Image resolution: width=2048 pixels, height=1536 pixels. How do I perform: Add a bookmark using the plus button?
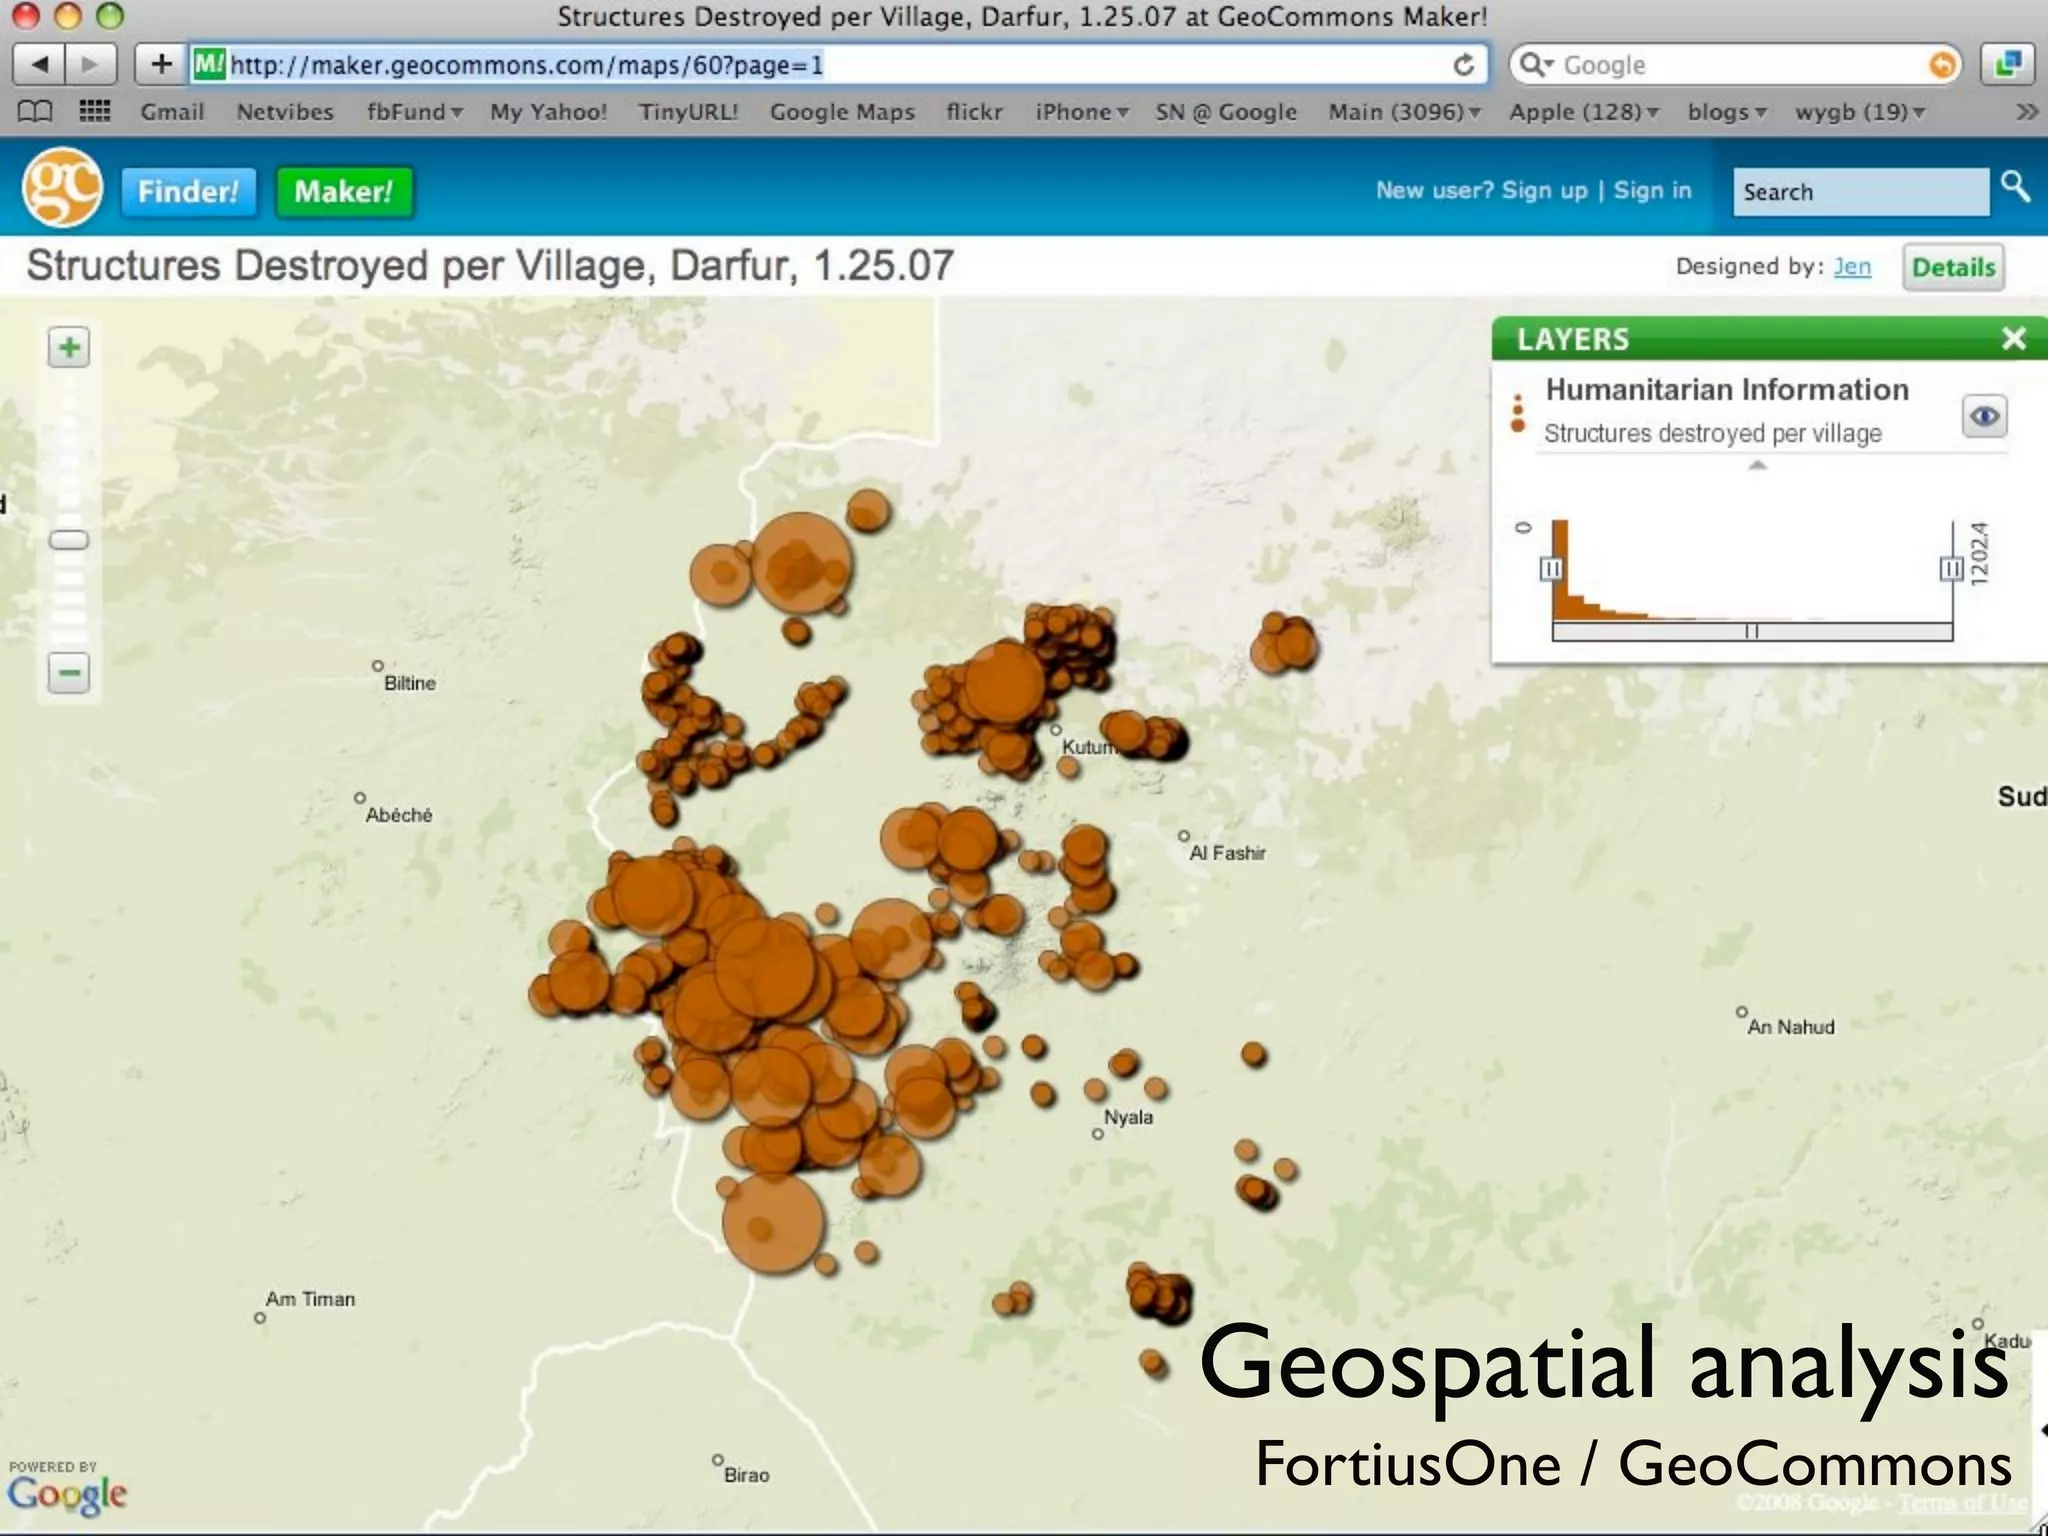pyautogui.click(x=160, y=65)
